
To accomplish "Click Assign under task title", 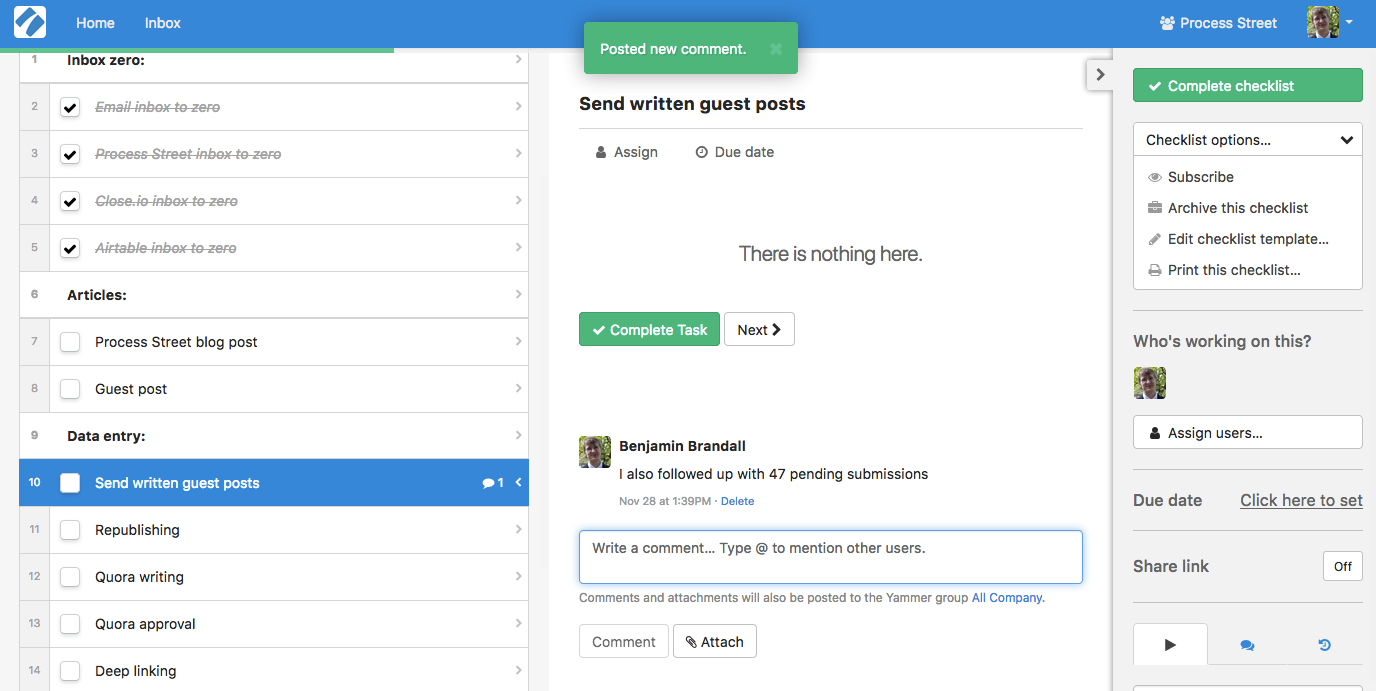I will coord(626,152).
